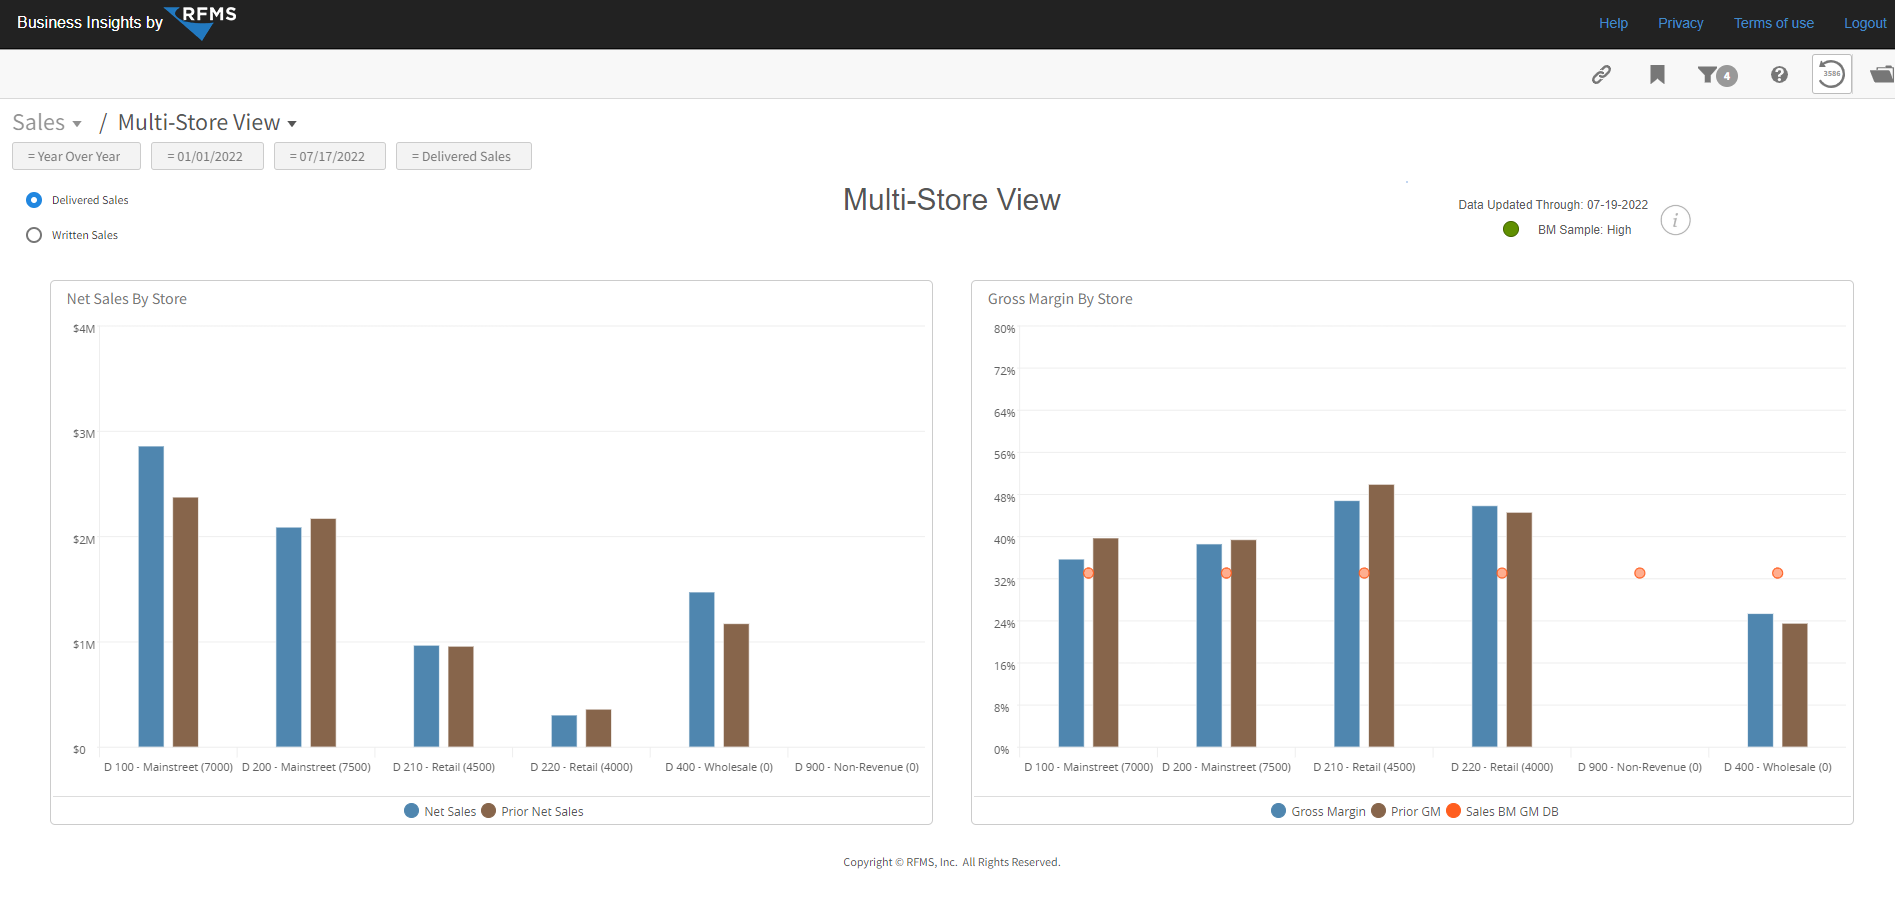This screenshot has width=1895, height=897.
Task: Open the Help link
Action: [1613, 23]
